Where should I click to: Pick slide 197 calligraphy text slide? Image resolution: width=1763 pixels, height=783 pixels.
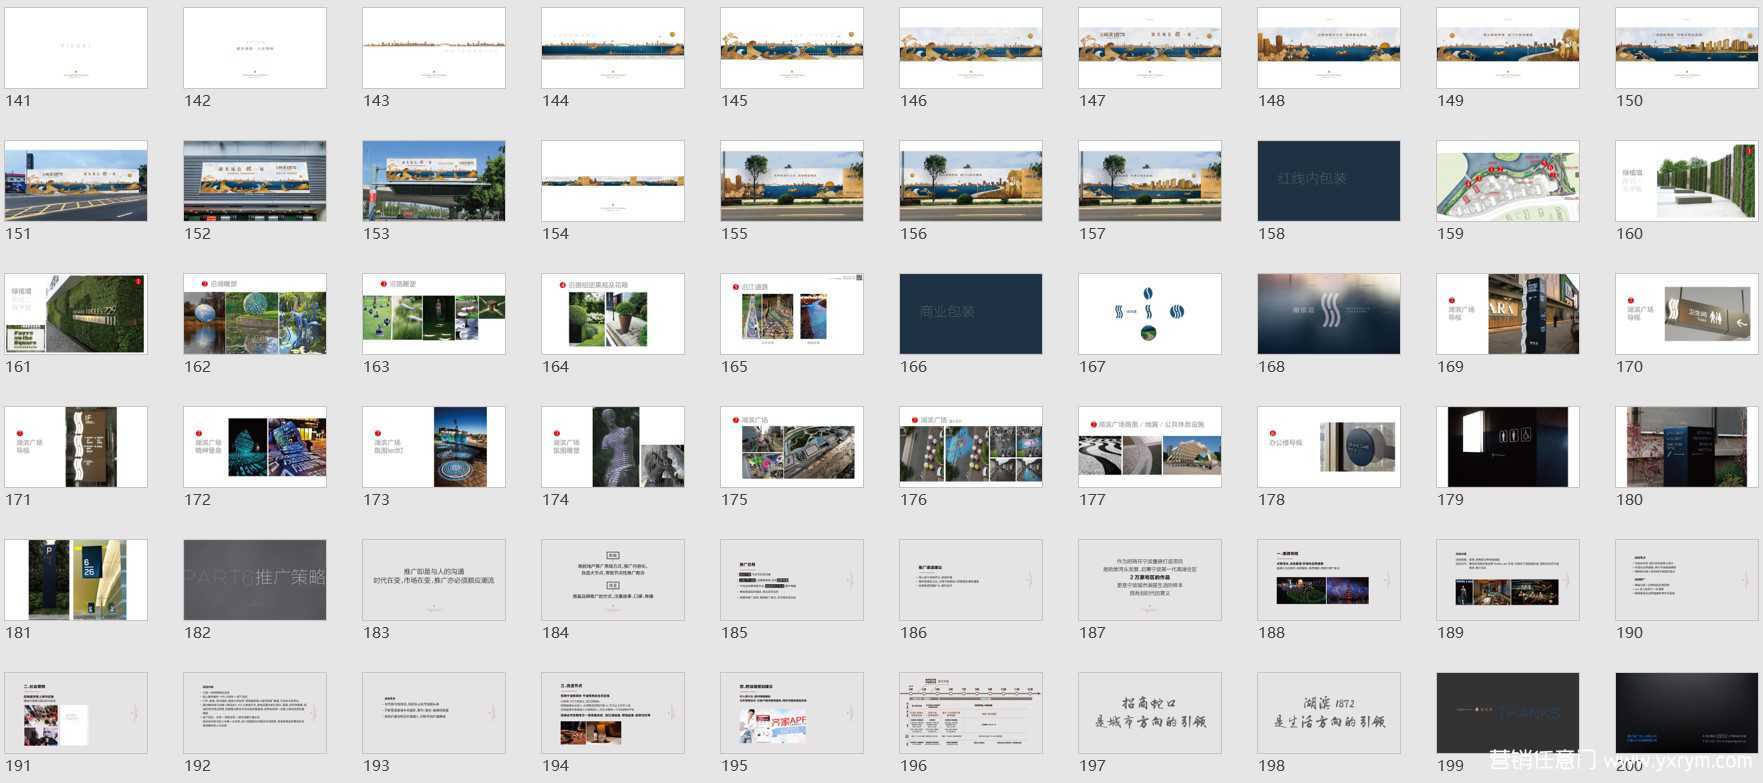pos(1149,713)
